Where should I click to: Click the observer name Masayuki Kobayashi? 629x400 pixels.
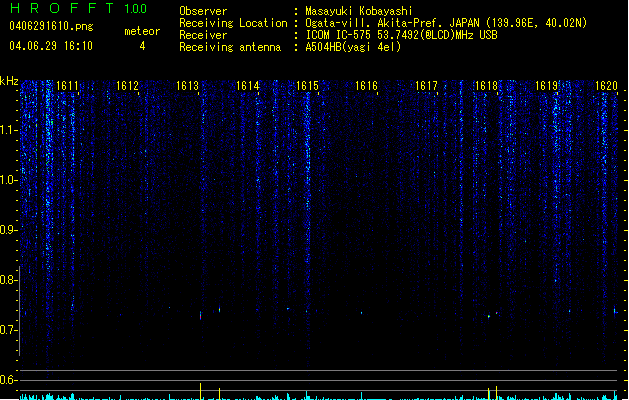click(359, 11)
